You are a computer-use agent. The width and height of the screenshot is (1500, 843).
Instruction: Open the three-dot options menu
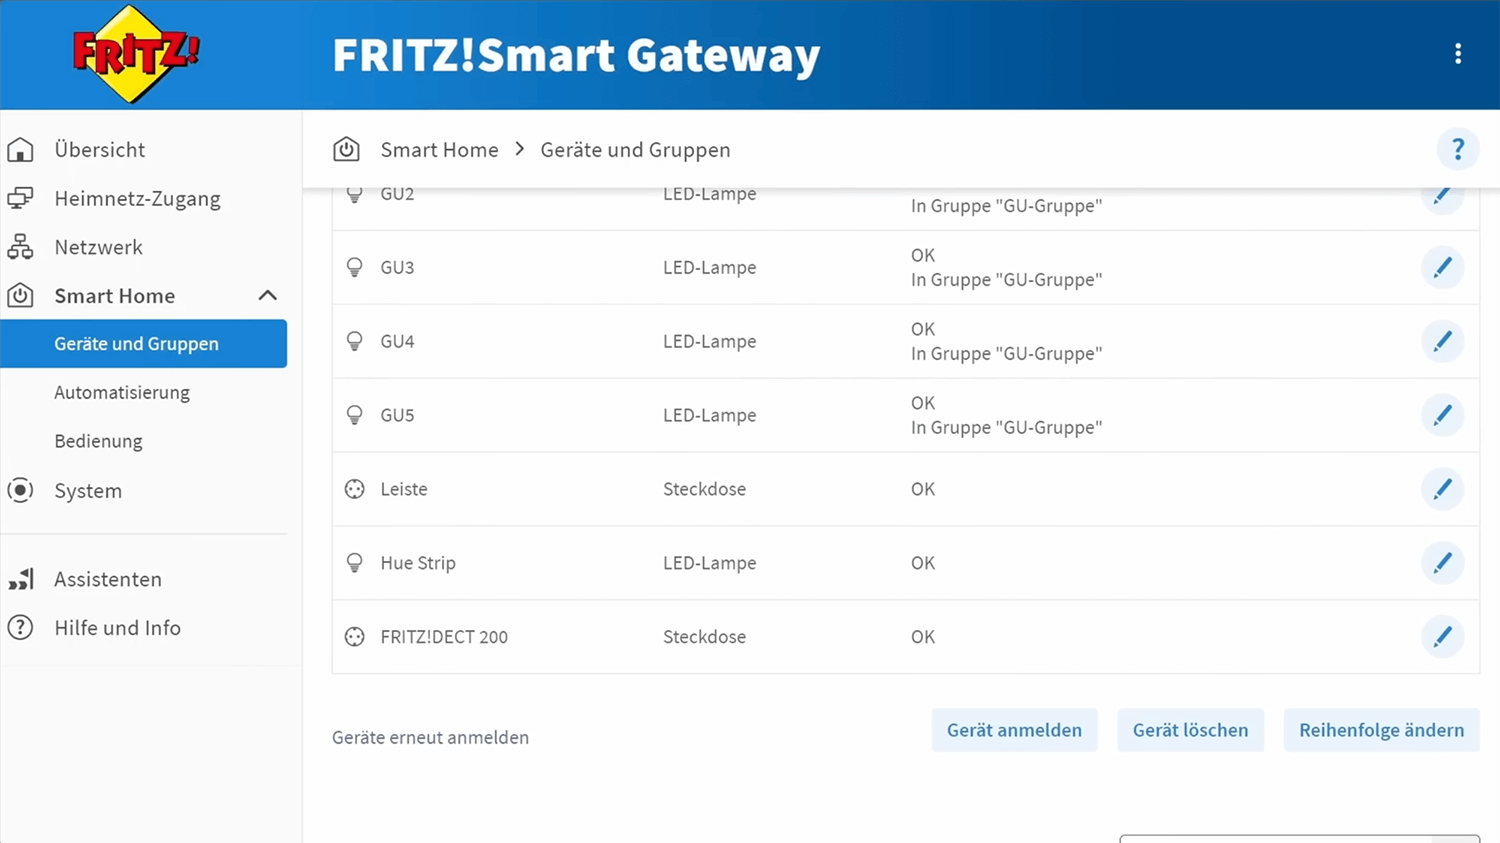pyautogui.click(x=1458, y=54)
